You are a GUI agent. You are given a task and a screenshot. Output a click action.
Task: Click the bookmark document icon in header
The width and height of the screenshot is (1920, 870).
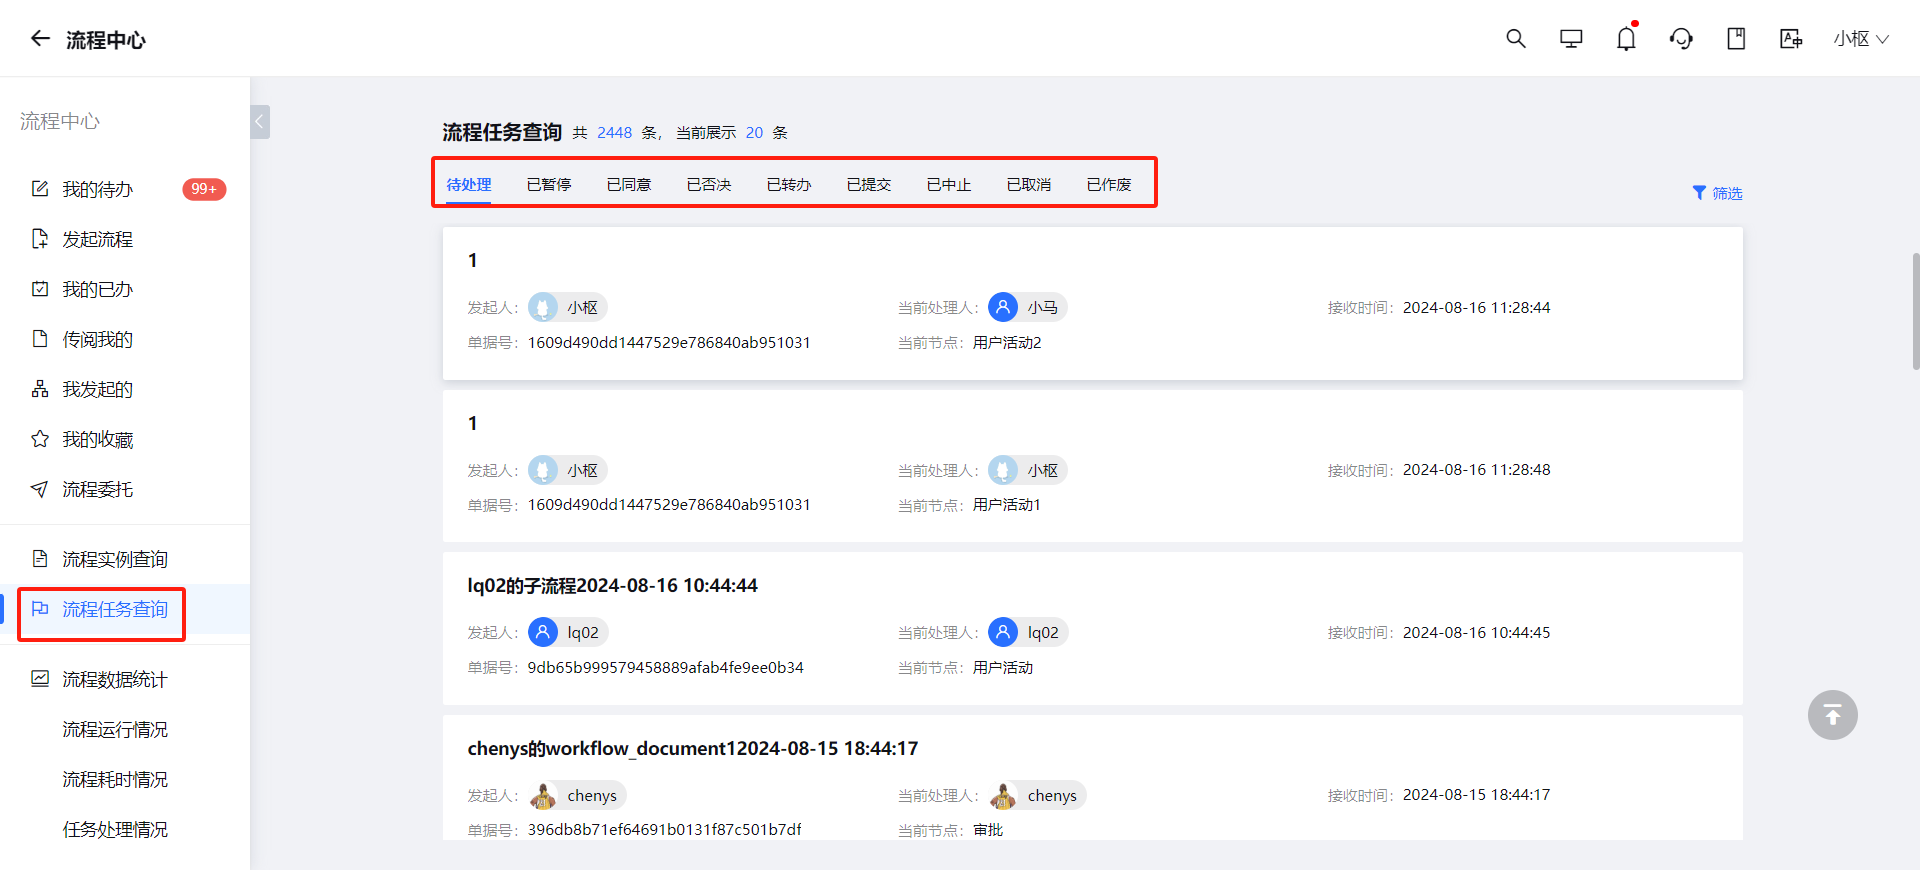(x=1736, y=39)
